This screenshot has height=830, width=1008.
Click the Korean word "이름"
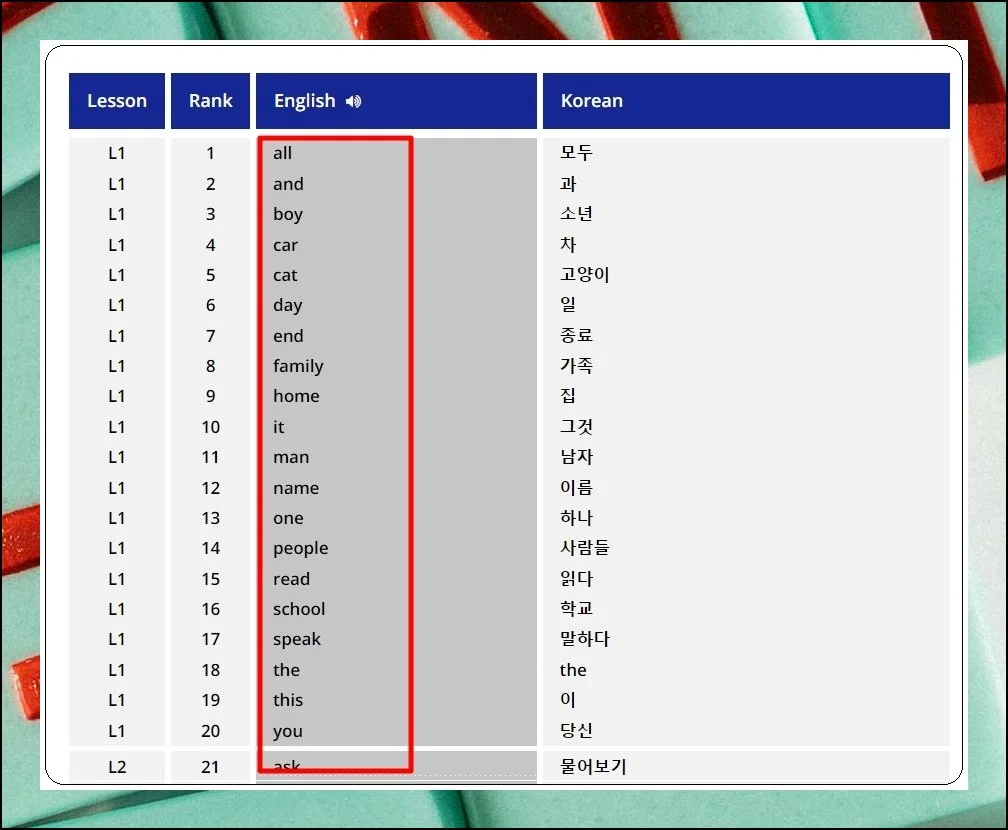click(576, 488)
